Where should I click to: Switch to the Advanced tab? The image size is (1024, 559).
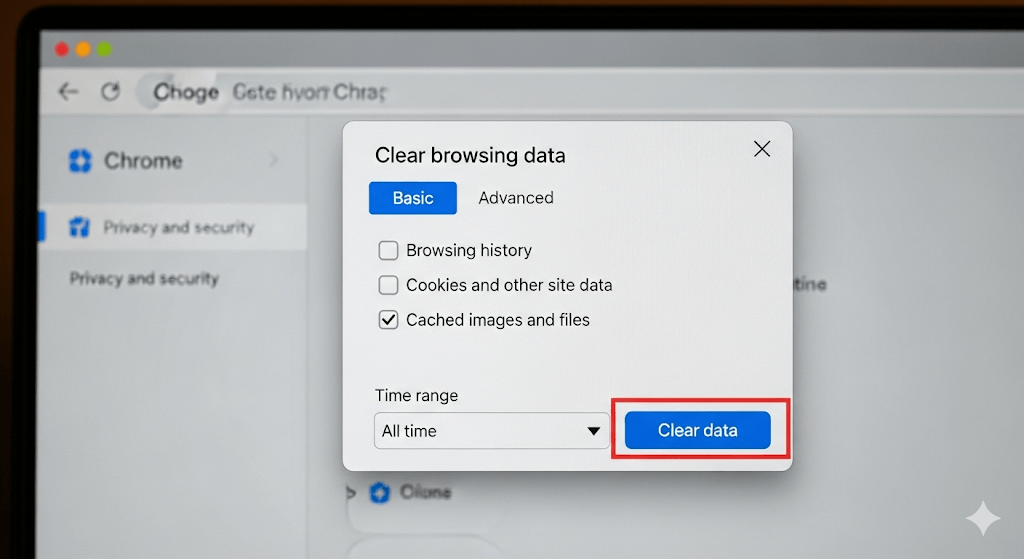pos(516,198)
